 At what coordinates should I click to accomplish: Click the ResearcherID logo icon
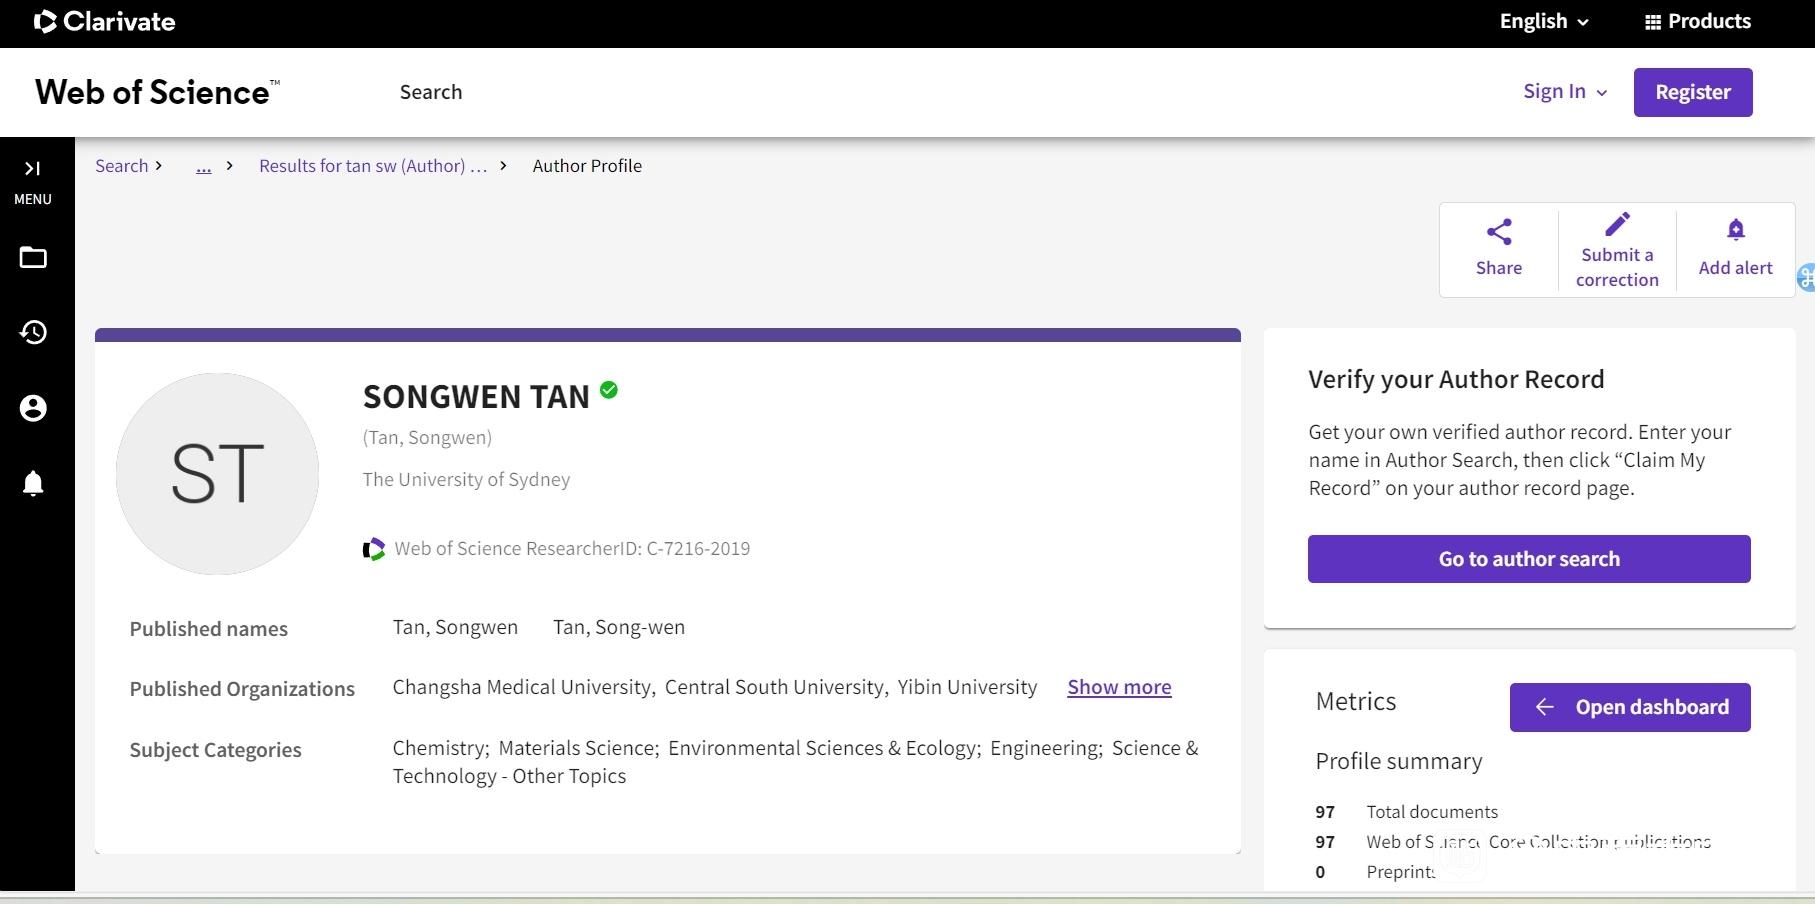[x=373, y=549]
